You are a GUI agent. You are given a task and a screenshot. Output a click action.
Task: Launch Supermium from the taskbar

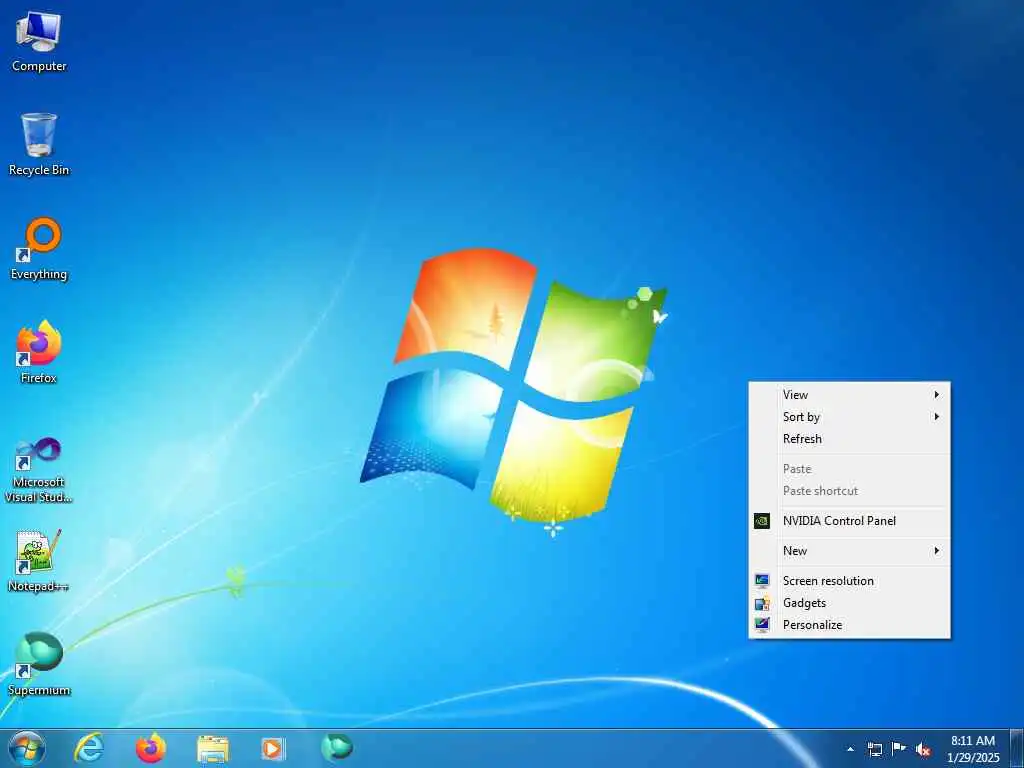[336, 748]
